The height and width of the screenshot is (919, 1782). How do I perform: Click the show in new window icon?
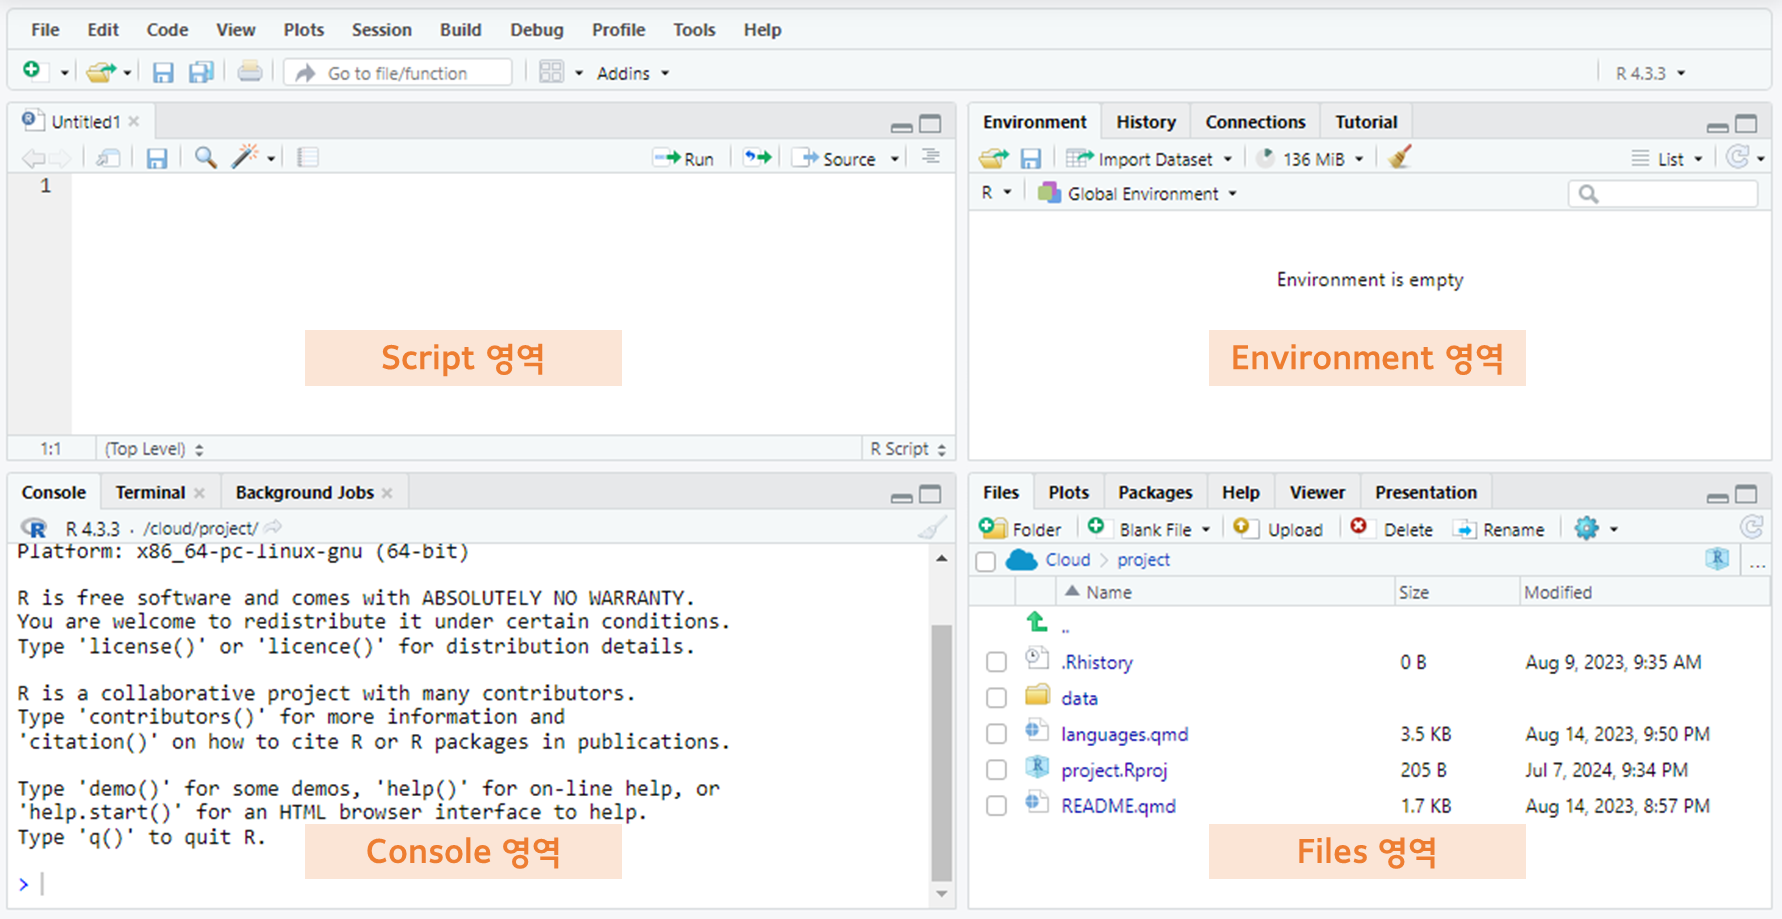coord(108,158)
